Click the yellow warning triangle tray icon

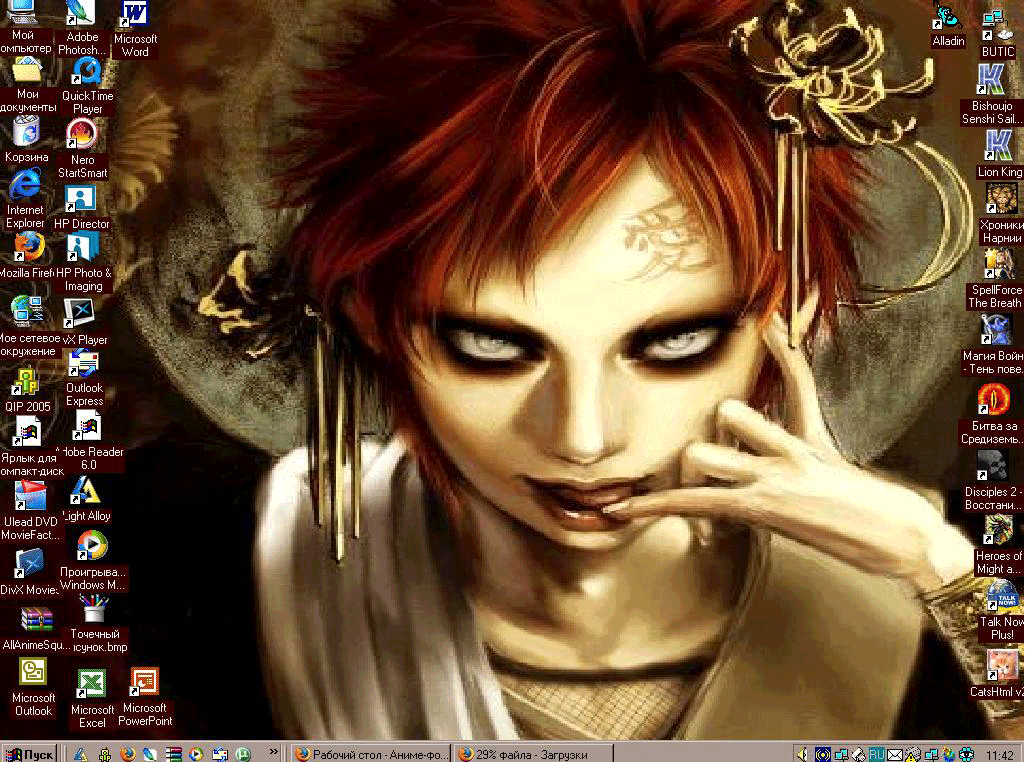[x=912, y=754]
